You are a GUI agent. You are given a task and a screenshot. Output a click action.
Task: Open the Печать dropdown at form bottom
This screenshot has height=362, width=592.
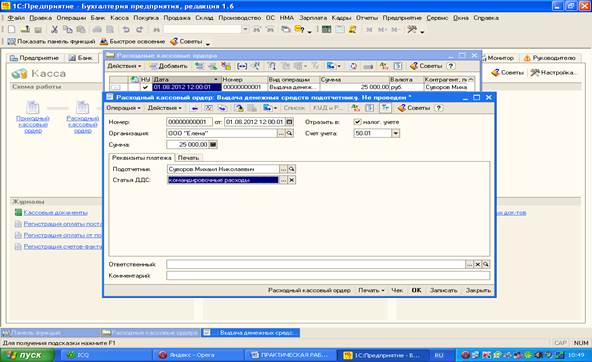tap(371, 290)
